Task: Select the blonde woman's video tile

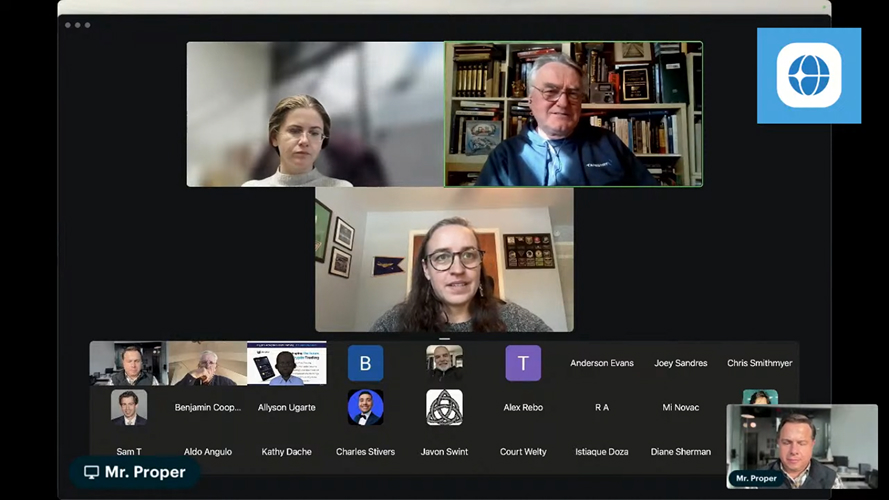Action: point(315,114)
